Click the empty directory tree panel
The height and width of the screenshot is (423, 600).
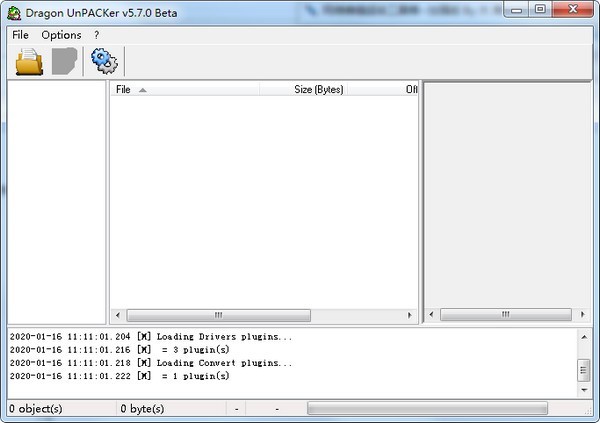point(56,202)
